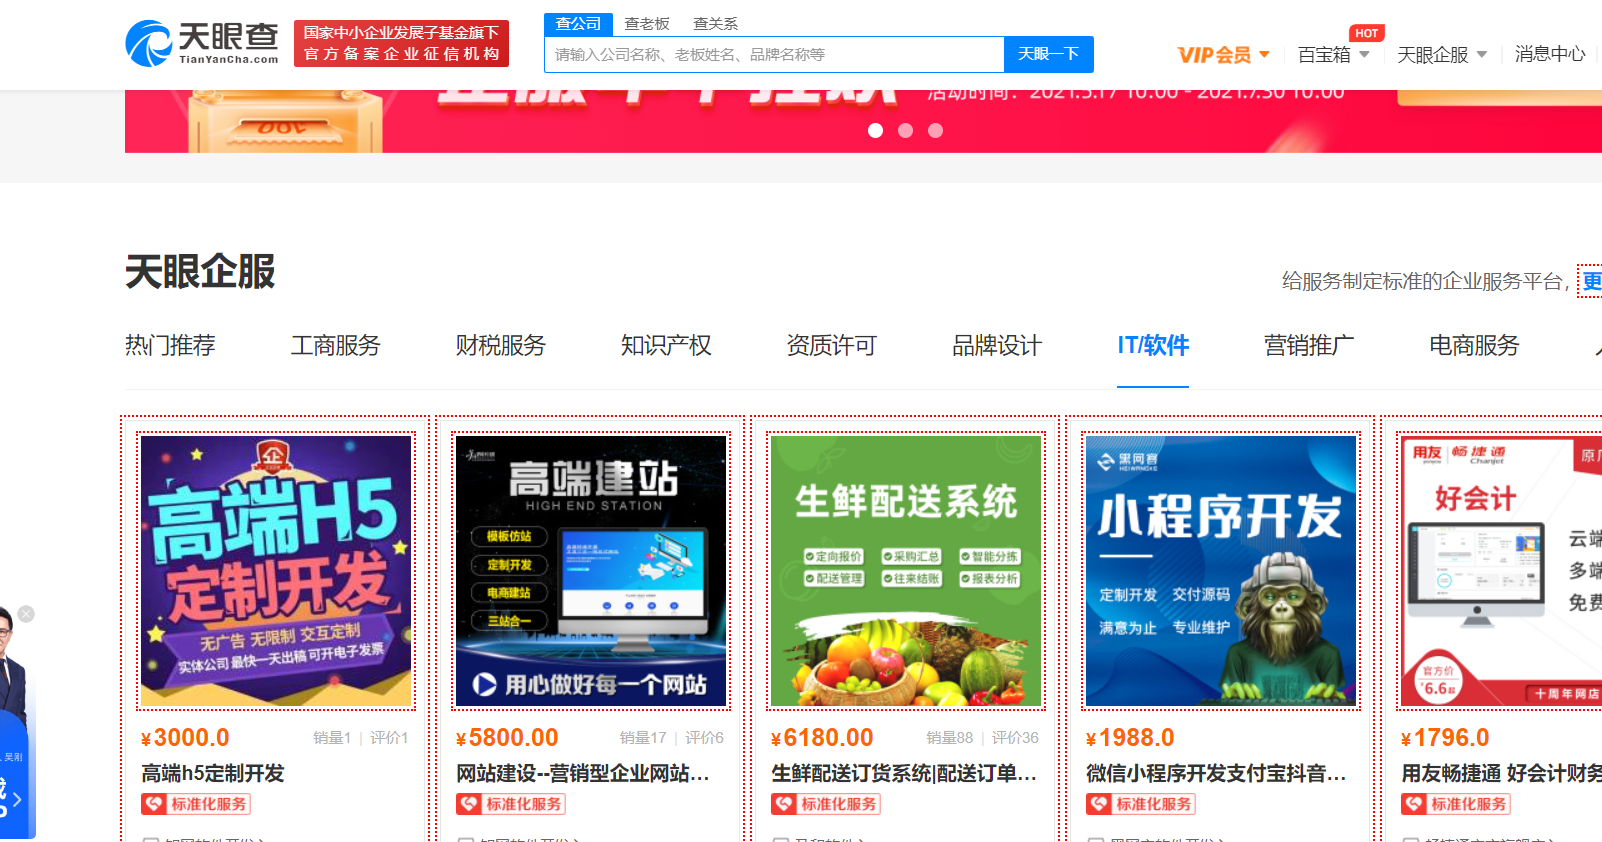Open the 高端建站 product image
Screen dimensions: 1602x842
click(x=591, y=571)
